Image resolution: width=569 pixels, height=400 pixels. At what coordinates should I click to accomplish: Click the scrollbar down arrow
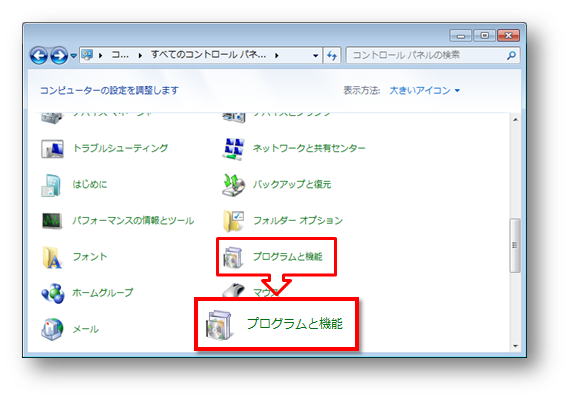(515, 346)
